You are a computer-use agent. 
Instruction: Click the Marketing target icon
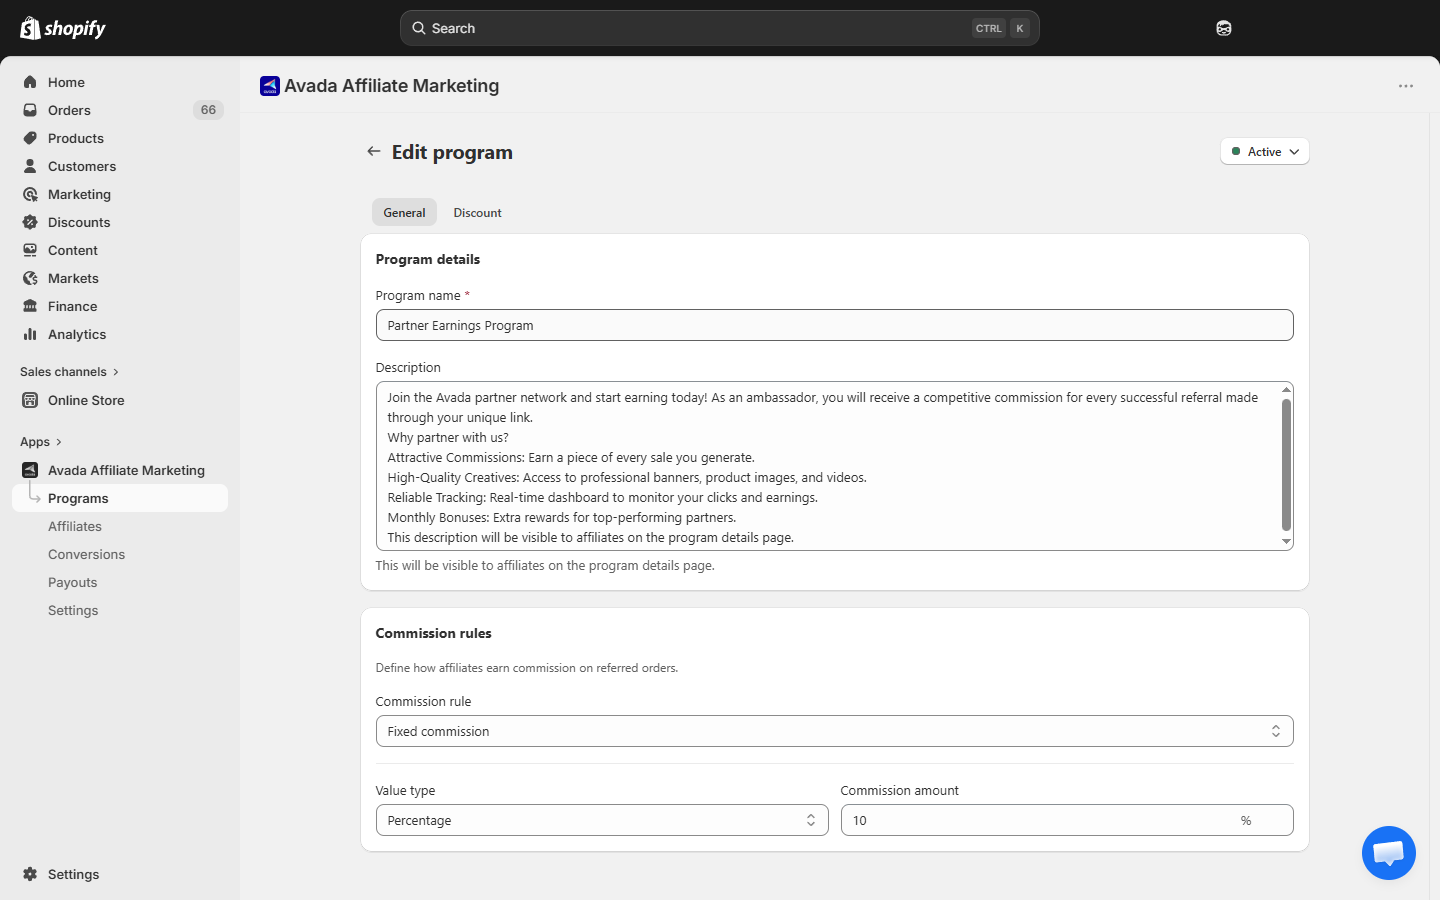(x=30, y=194)
